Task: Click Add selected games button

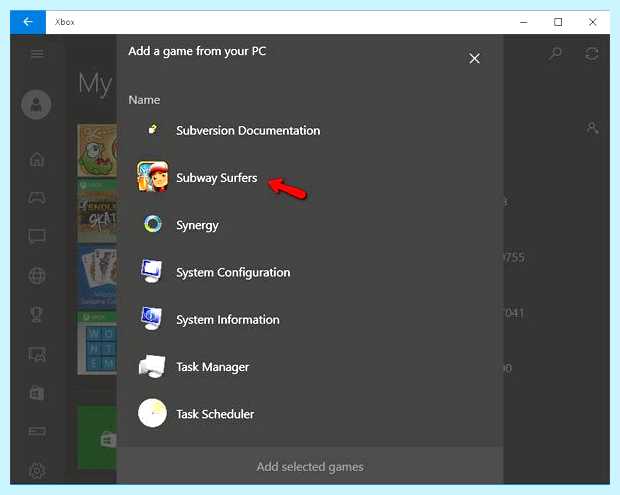Action: pos(310,467)
